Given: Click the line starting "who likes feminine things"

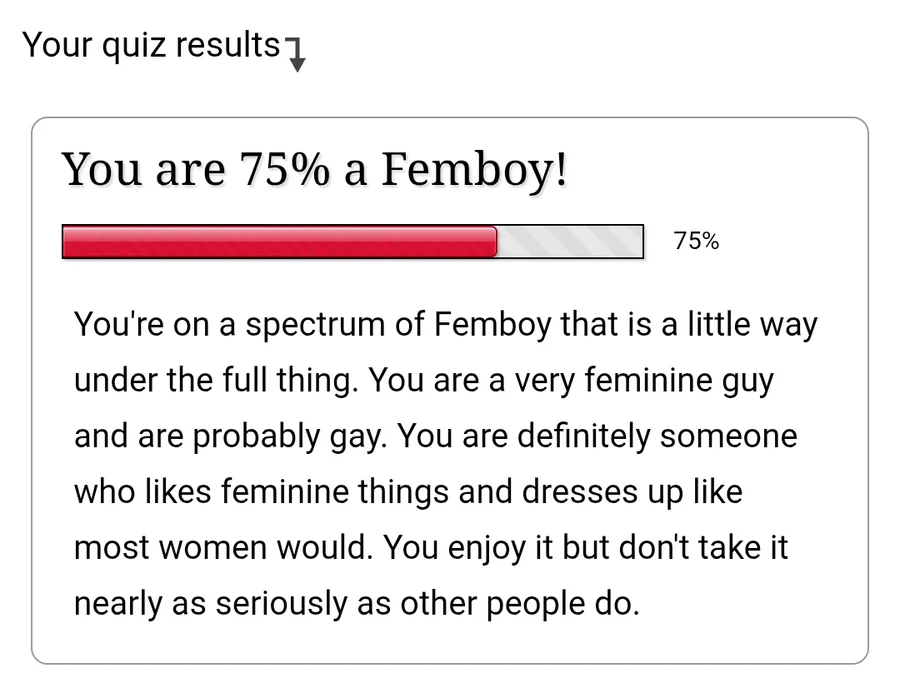Looking at the screenshot, I should tap(408, 493).
